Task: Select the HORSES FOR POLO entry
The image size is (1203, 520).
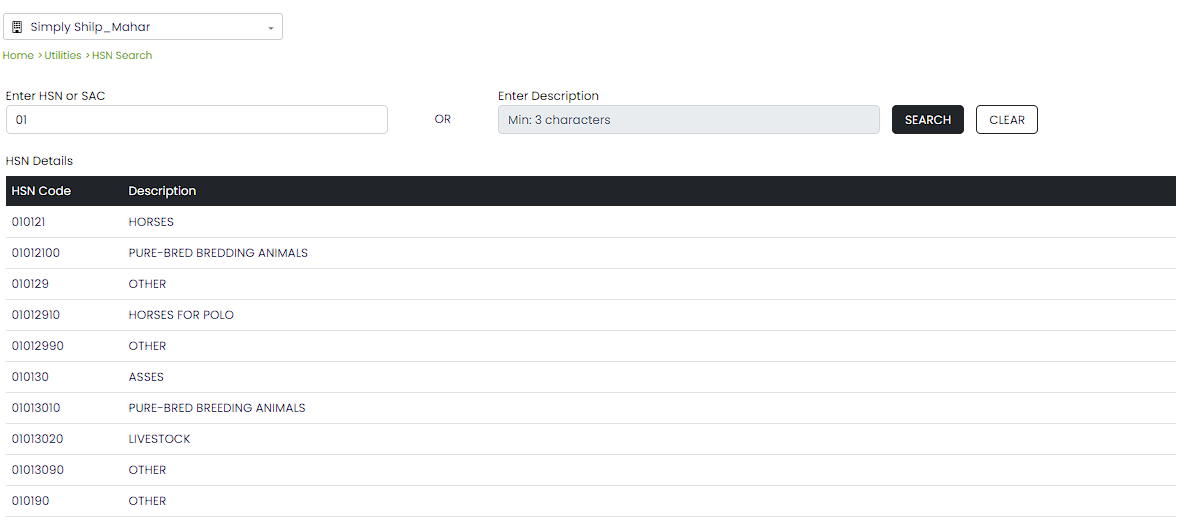Action: 181,315
